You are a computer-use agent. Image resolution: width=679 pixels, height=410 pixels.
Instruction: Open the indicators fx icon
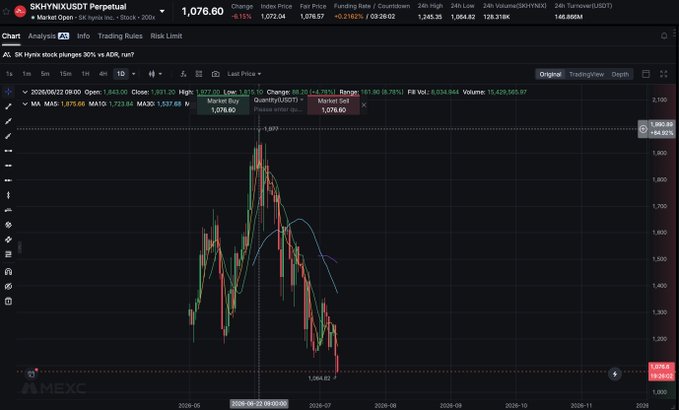click(x=183, y=74)
